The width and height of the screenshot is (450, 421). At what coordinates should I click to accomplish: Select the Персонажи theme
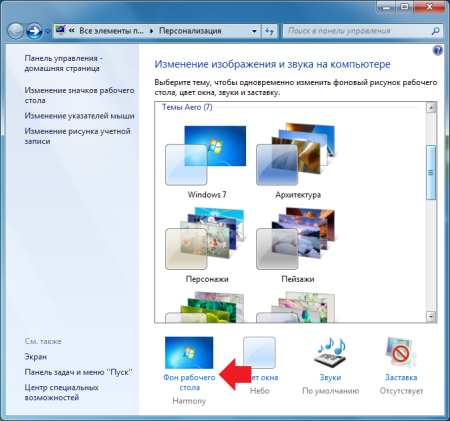pyautogui.click(x=207, y=245)
